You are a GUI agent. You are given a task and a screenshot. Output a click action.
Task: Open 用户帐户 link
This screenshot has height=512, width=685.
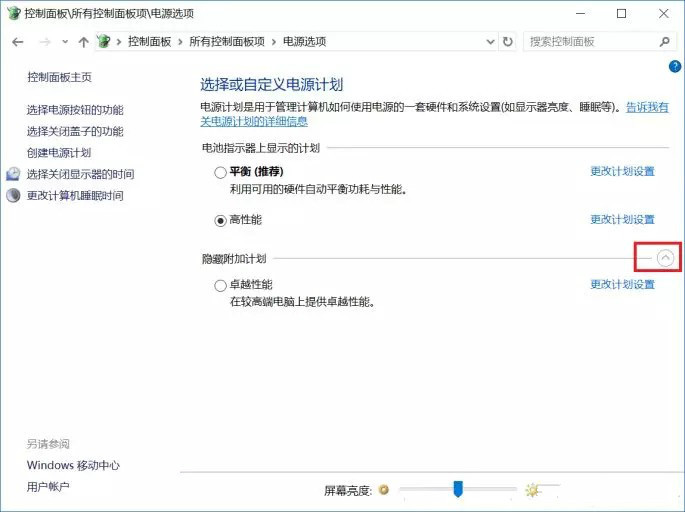pos(48,487)
